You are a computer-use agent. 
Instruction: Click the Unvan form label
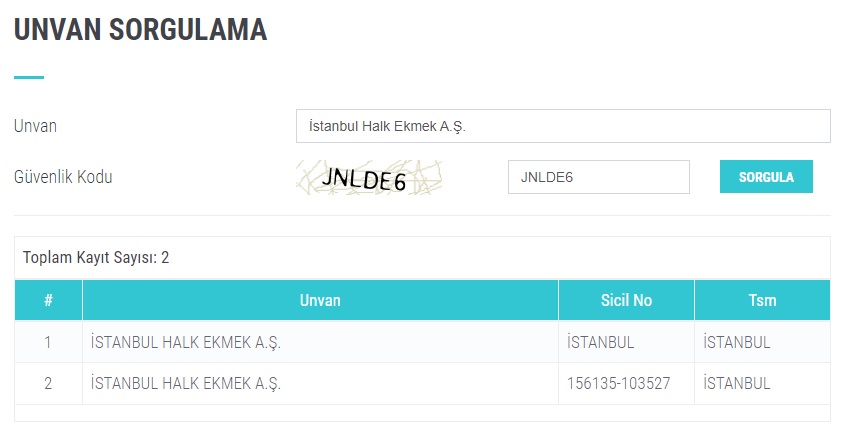[x=35, y=127]
